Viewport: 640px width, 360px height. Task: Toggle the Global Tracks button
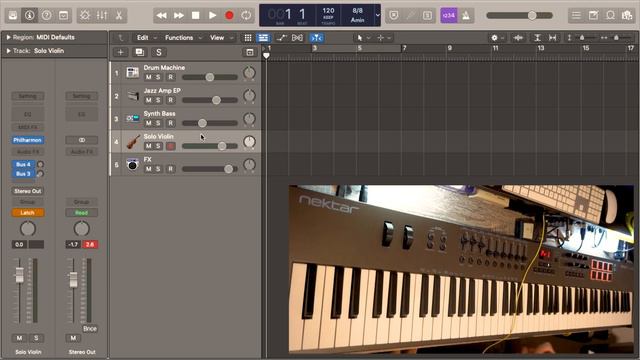point(249,52)
